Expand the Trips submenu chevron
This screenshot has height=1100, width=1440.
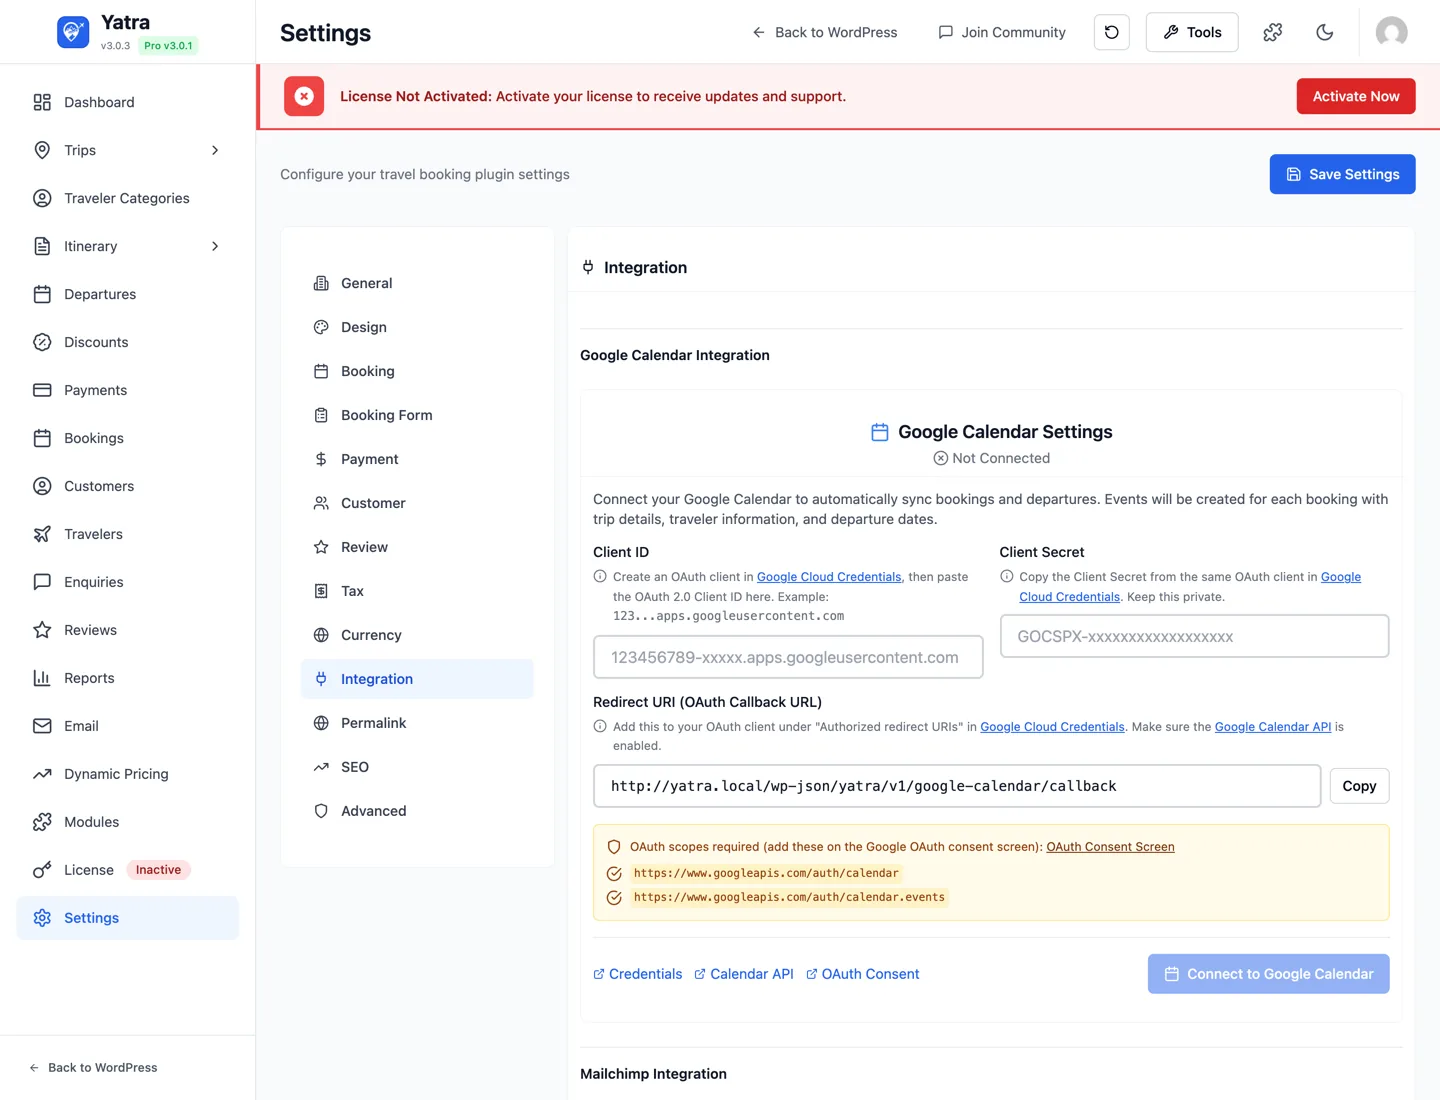pyautogui.click(x=215, y=150)
